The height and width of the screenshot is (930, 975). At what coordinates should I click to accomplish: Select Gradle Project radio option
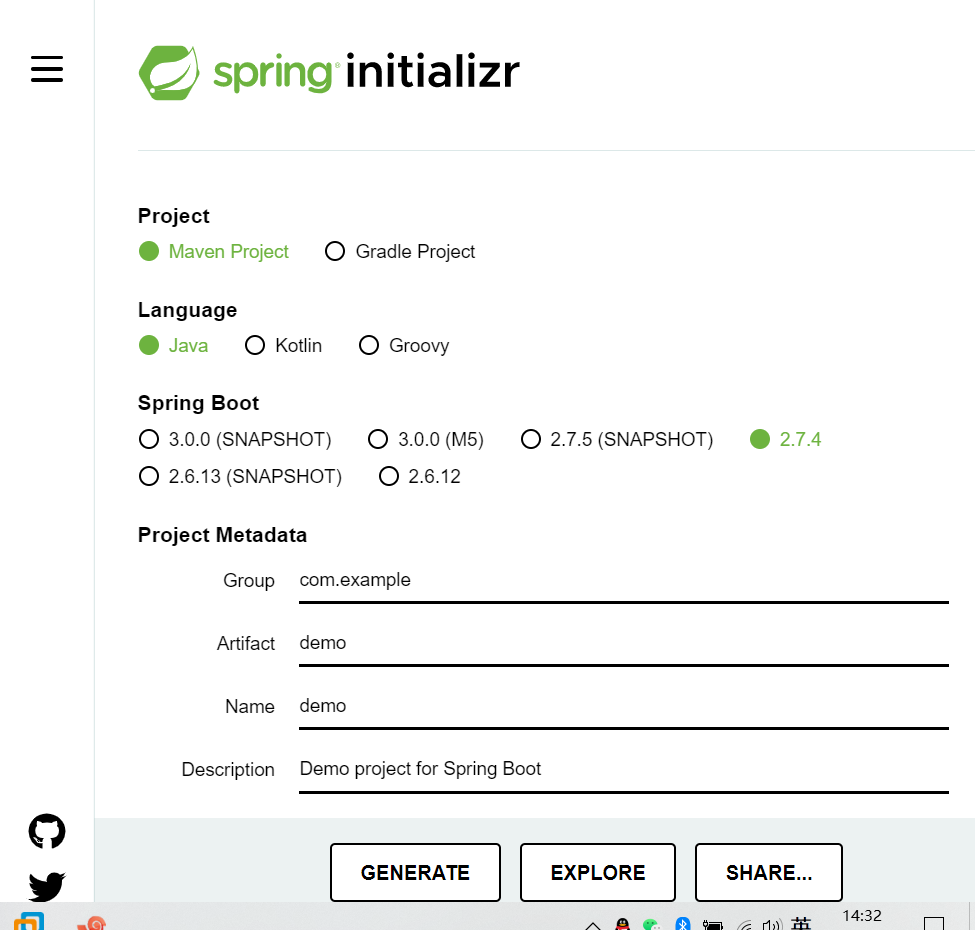[400, 251]
